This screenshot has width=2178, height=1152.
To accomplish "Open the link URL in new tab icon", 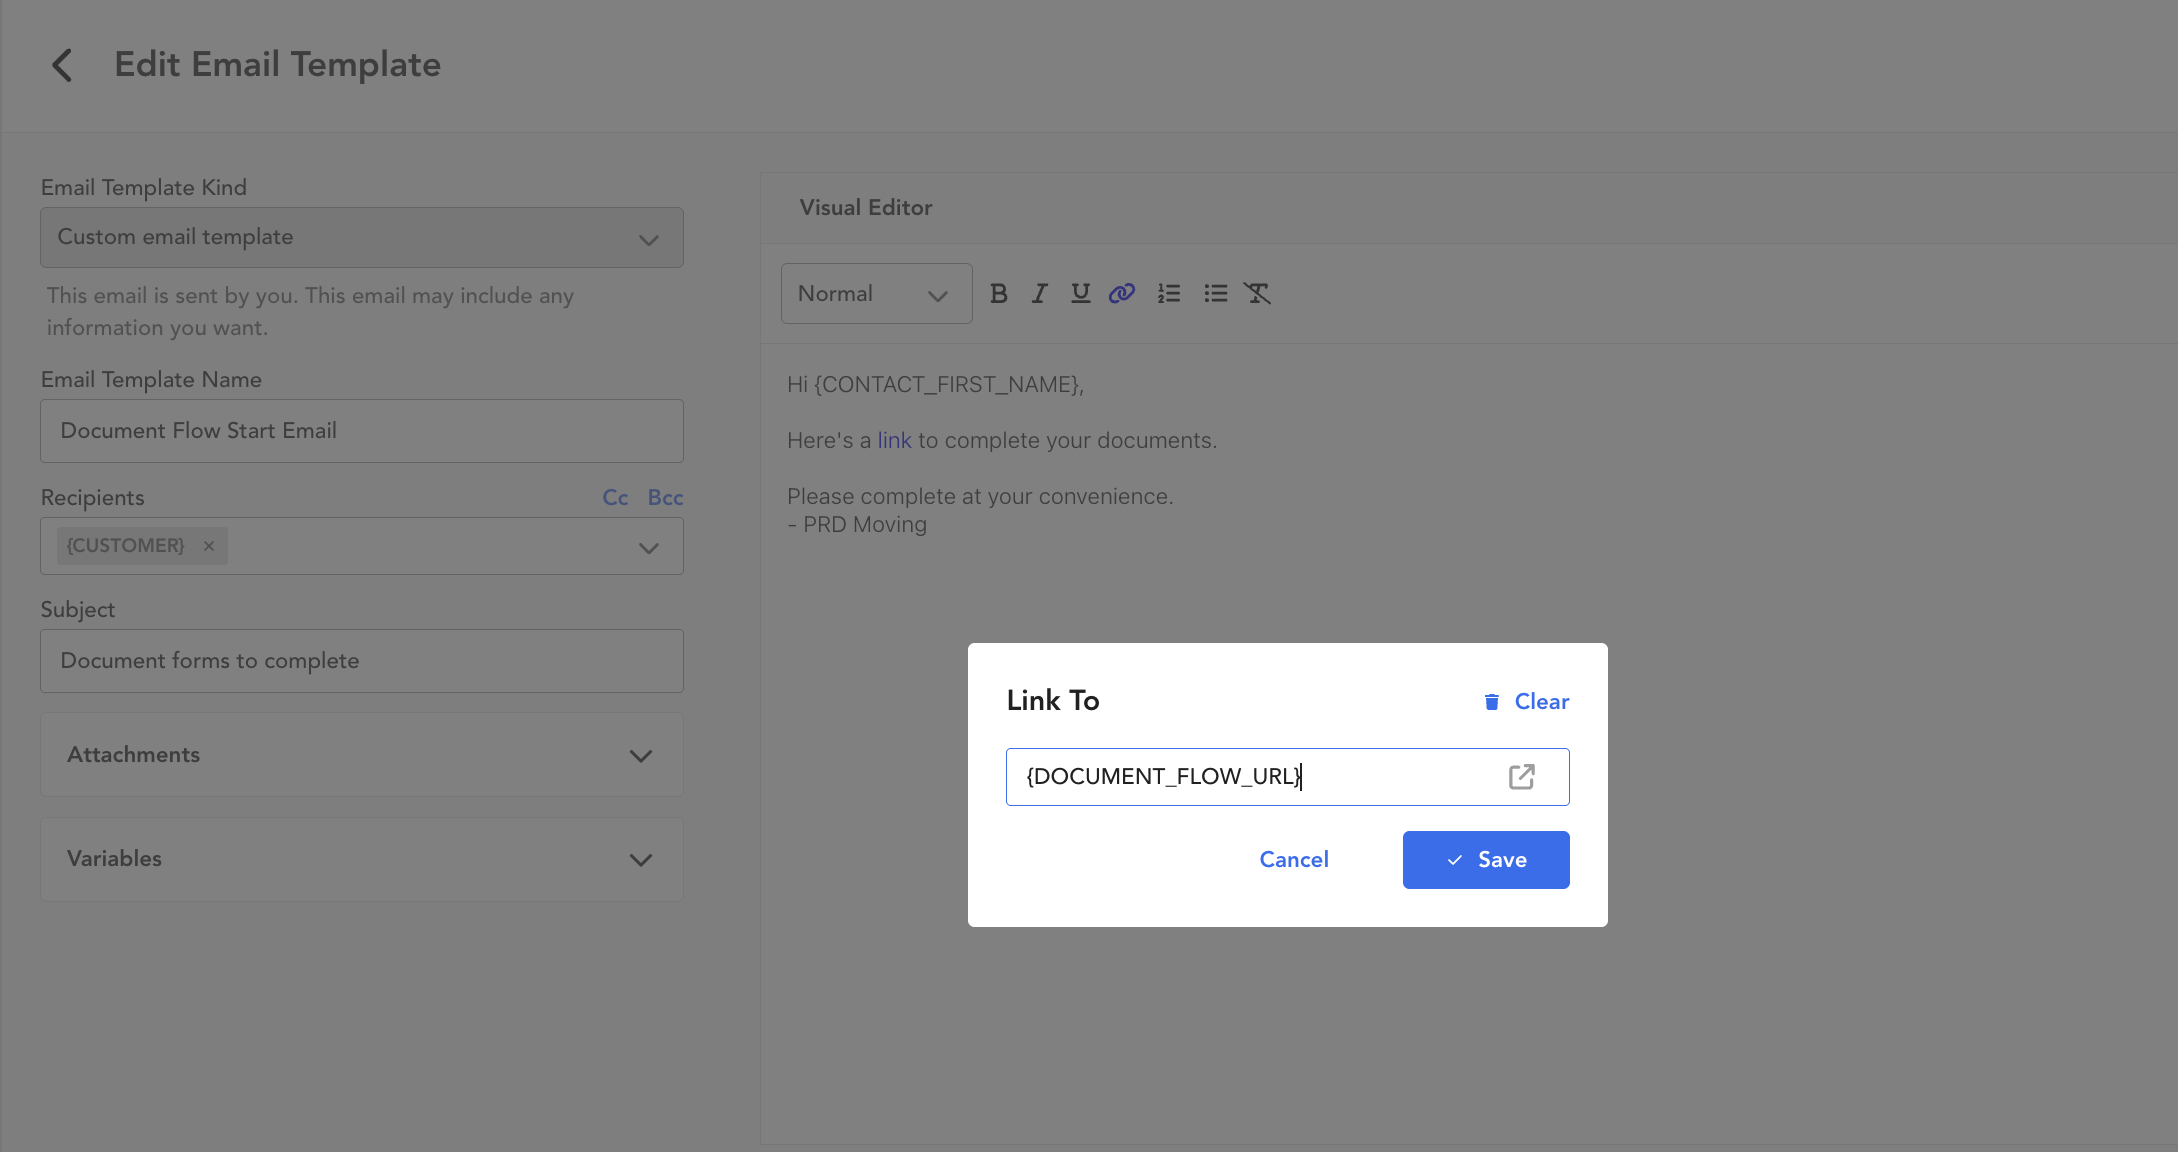I will click(1522, 777).
